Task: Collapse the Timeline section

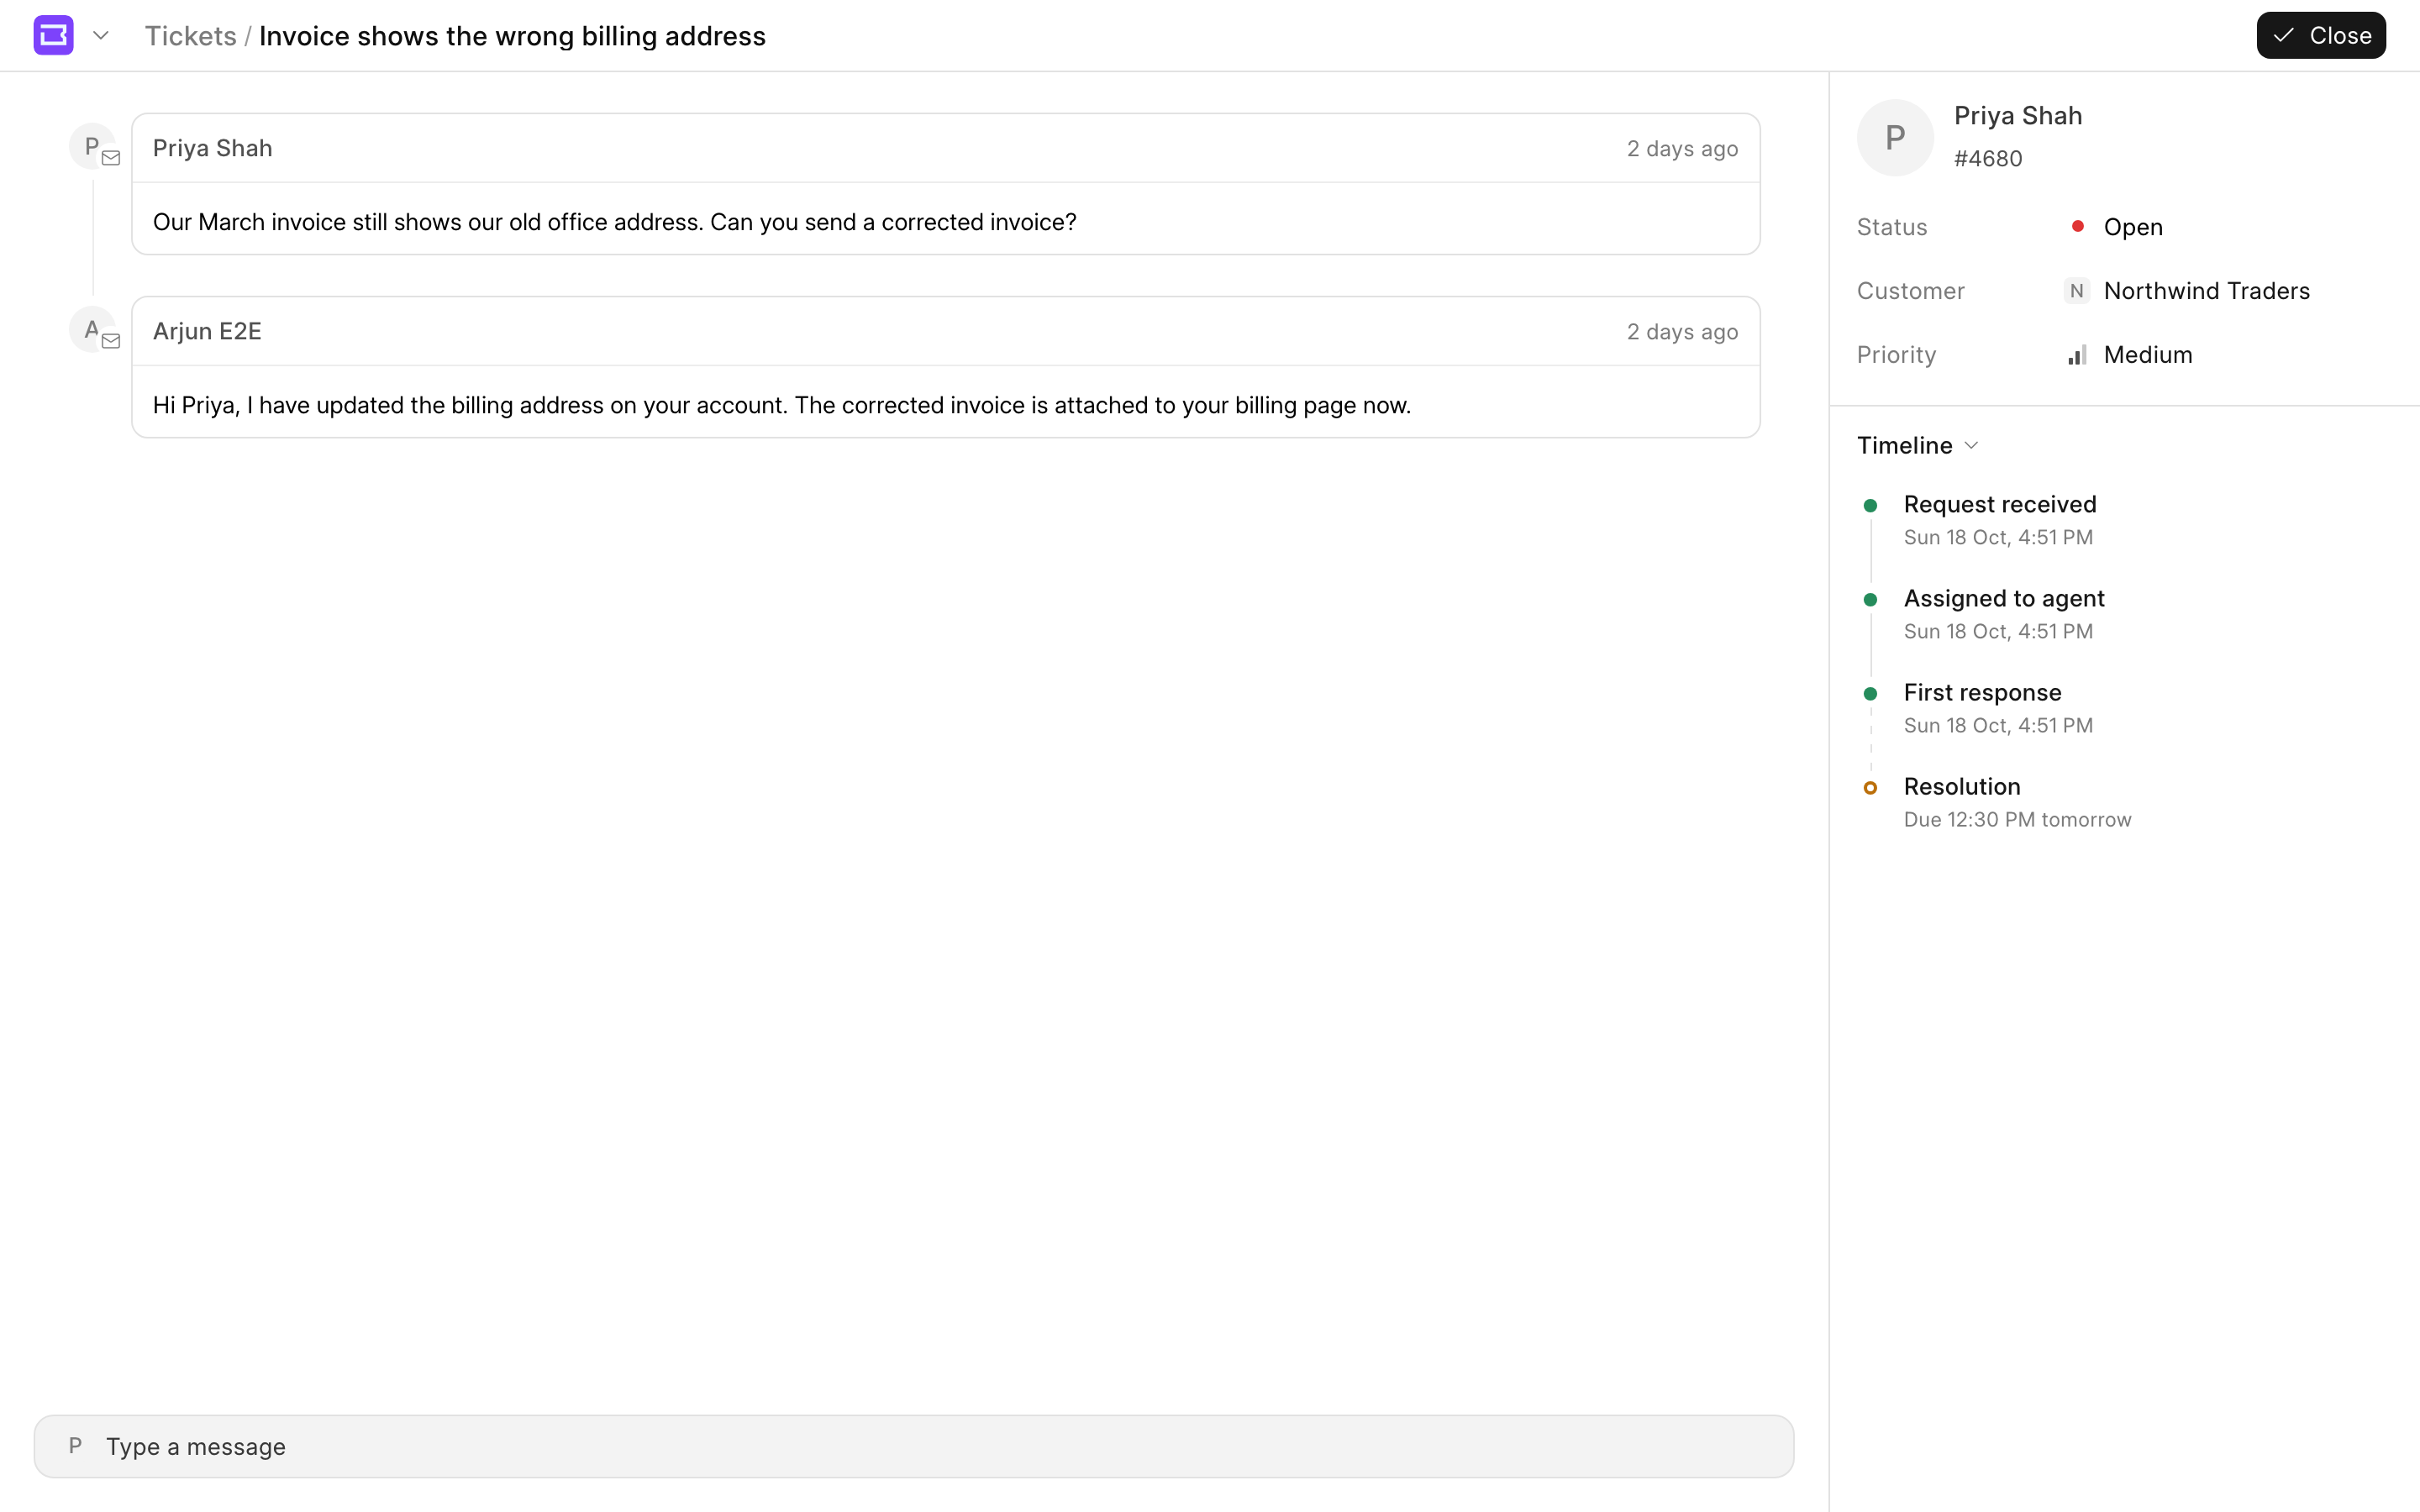Action: (x=1917, y=446)
